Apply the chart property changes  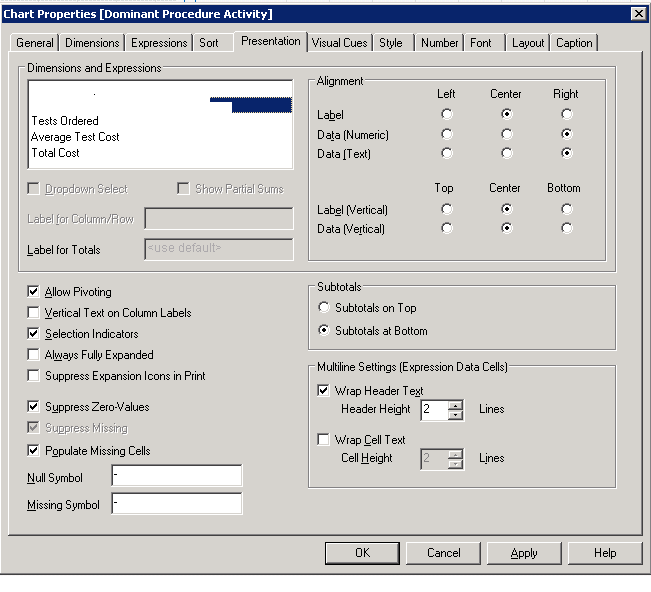click(x=524, y=553)
